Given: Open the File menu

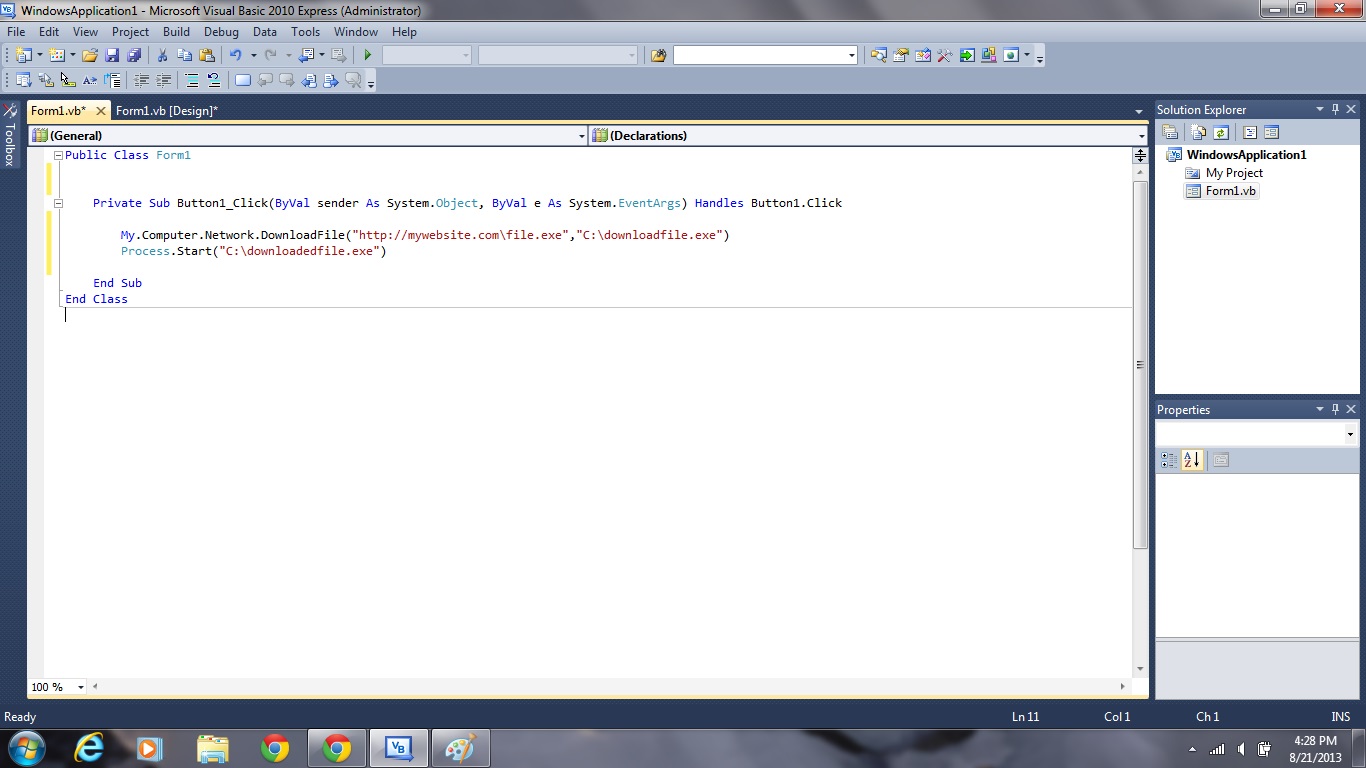Looking at the screenshot, I should (16, 32).
